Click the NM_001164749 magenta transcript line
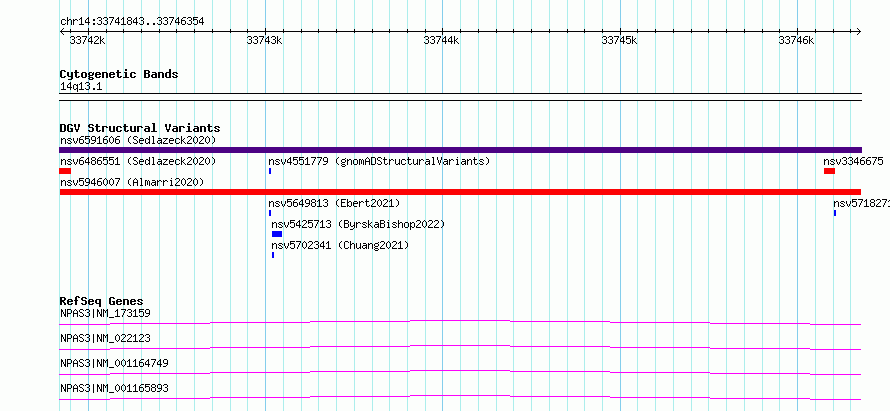This screenshot has width=890, height=411. click(x=460, y=372)
